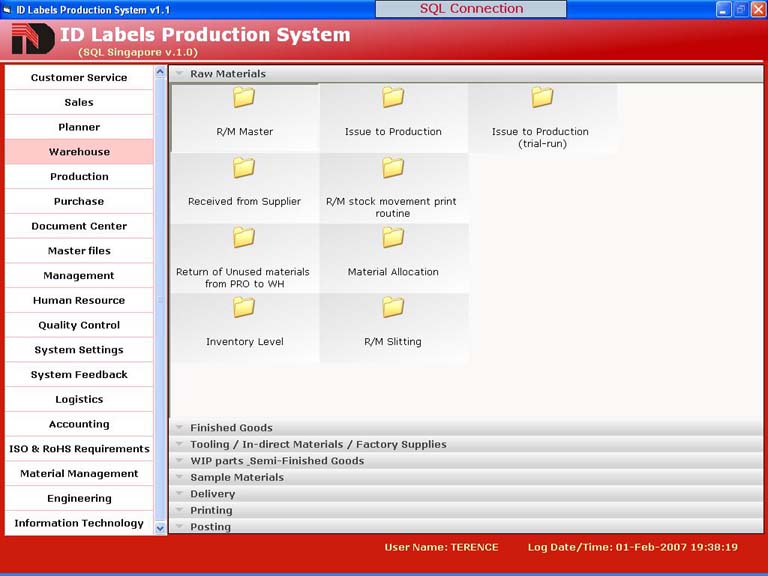Collapse the Raw Materials section header
Screen dimensions: 768x576
click(x=228, y=74)
